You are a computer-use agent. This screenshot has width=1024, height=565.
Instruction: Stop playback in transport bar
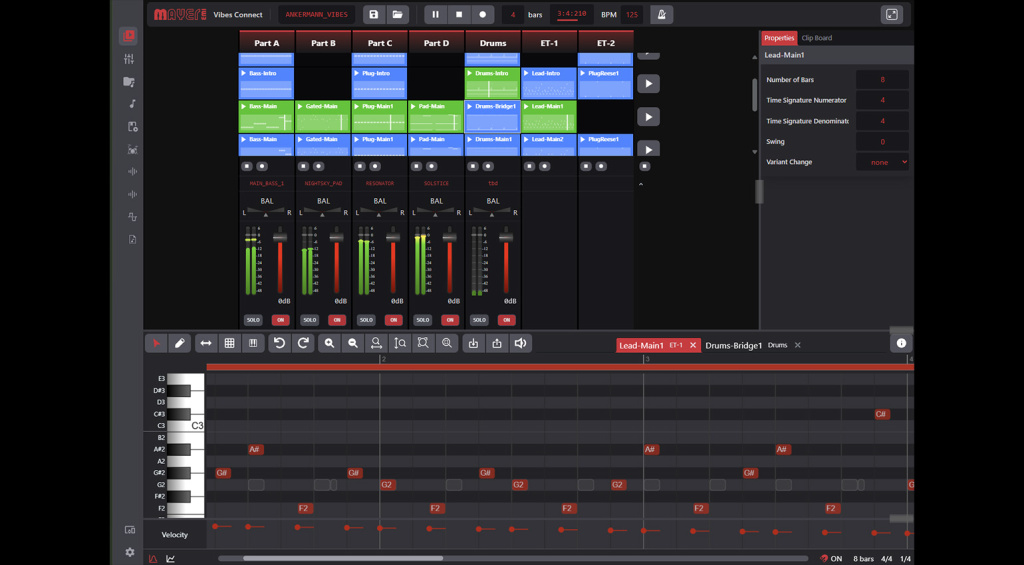point(459,14)
